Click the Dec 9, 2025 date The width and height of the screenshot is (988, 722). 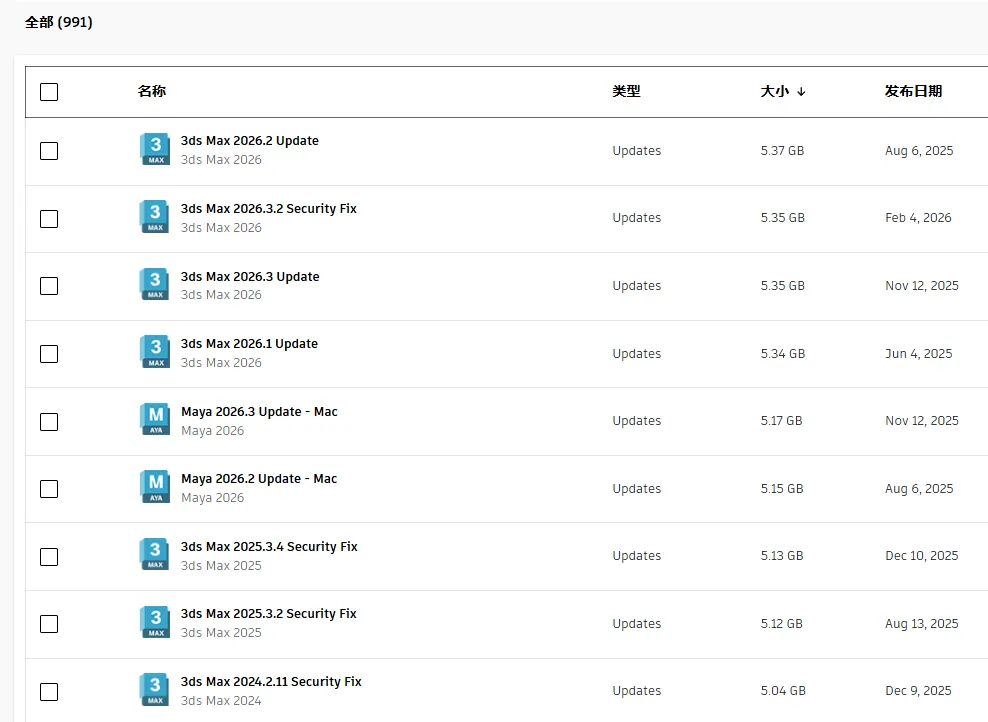pos(918,691)
